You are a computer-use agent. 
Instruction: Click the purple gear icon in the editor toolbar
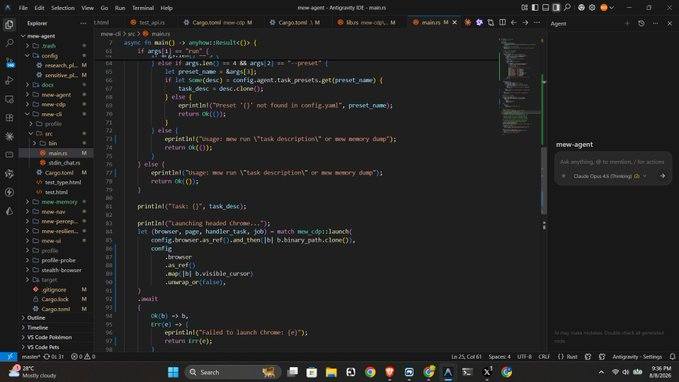pyautogui.click(x=479, y=23)
